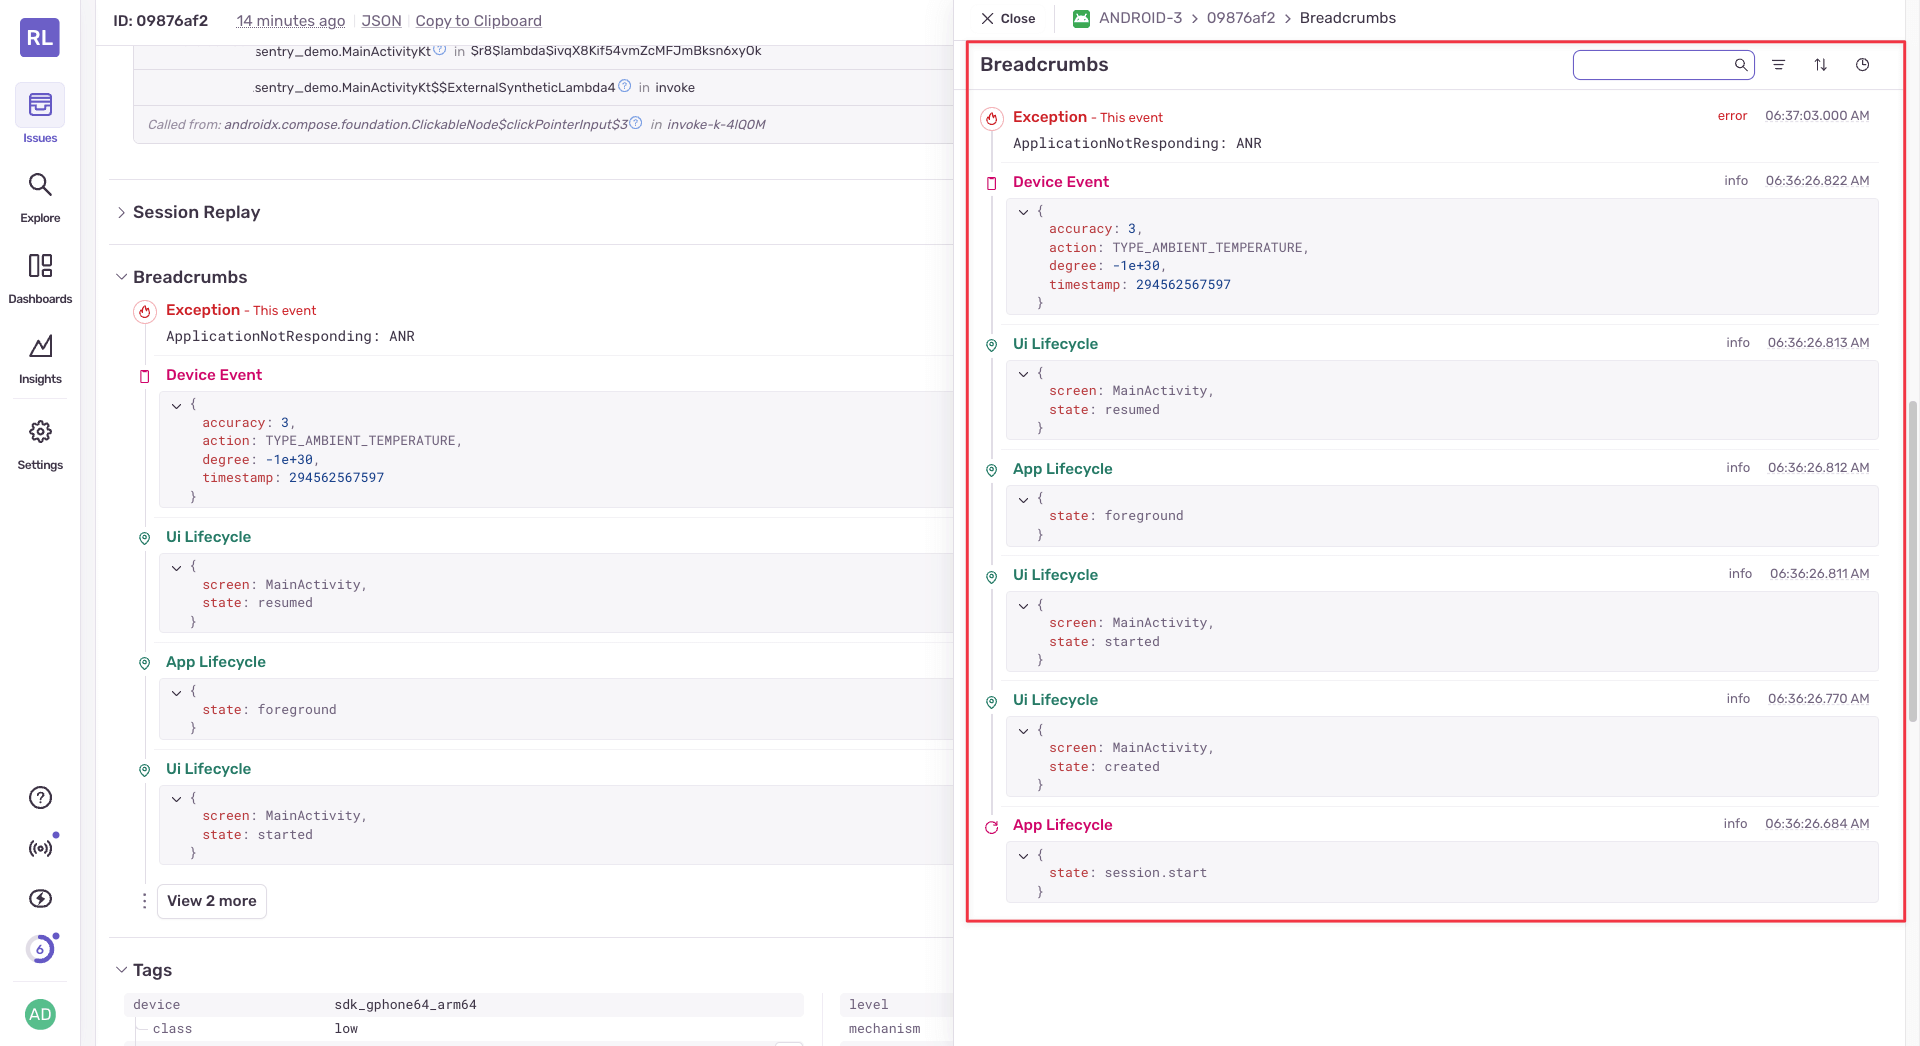Open the event JSON link

tap(381, 20)
